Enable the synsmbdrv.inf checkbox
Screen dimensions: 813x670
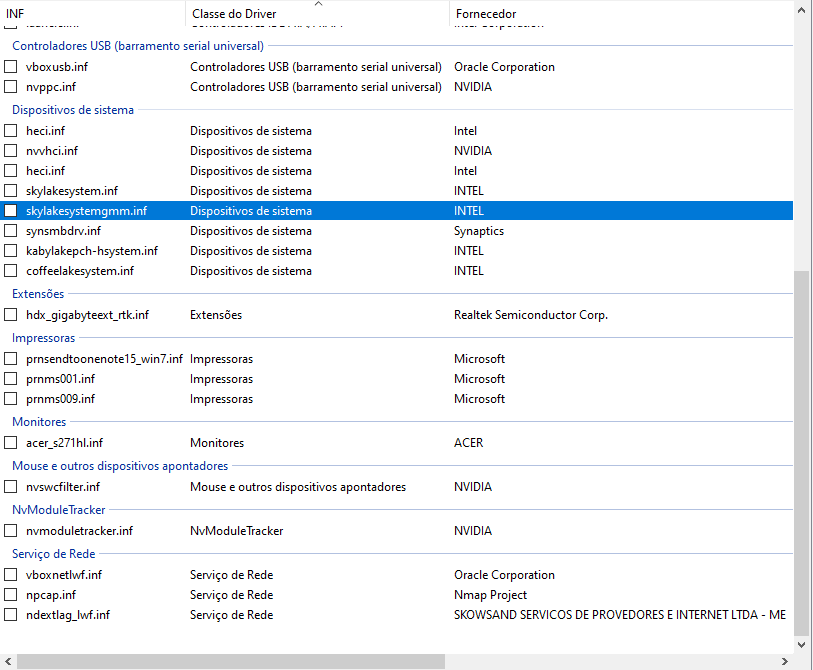(x=10, y=231)
